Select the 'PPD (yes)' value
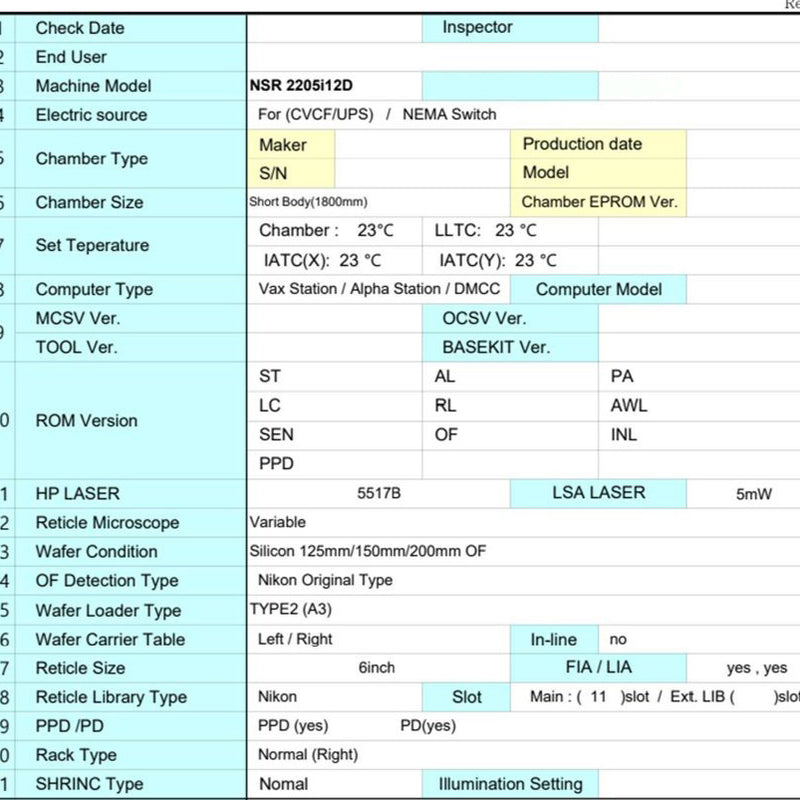This screenshot has height=800, width=800. pyautogui.click(x=293, y=726)
